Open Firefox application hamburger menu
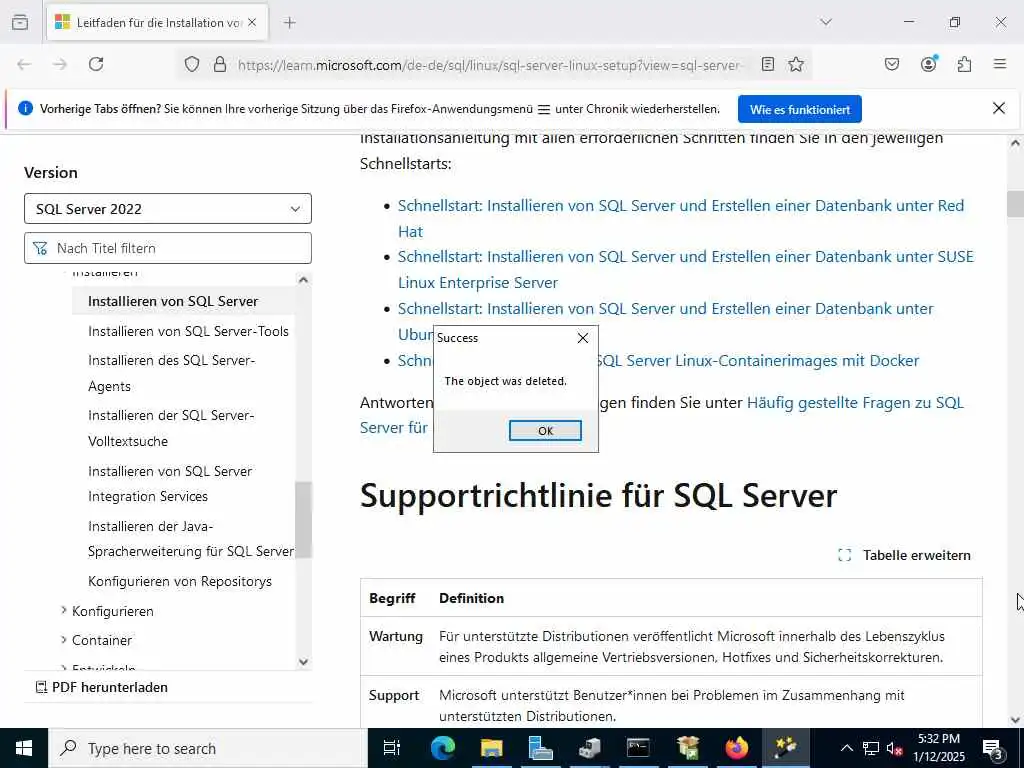The height and width of the screenshot is (768, 1024). [1000, 64]
